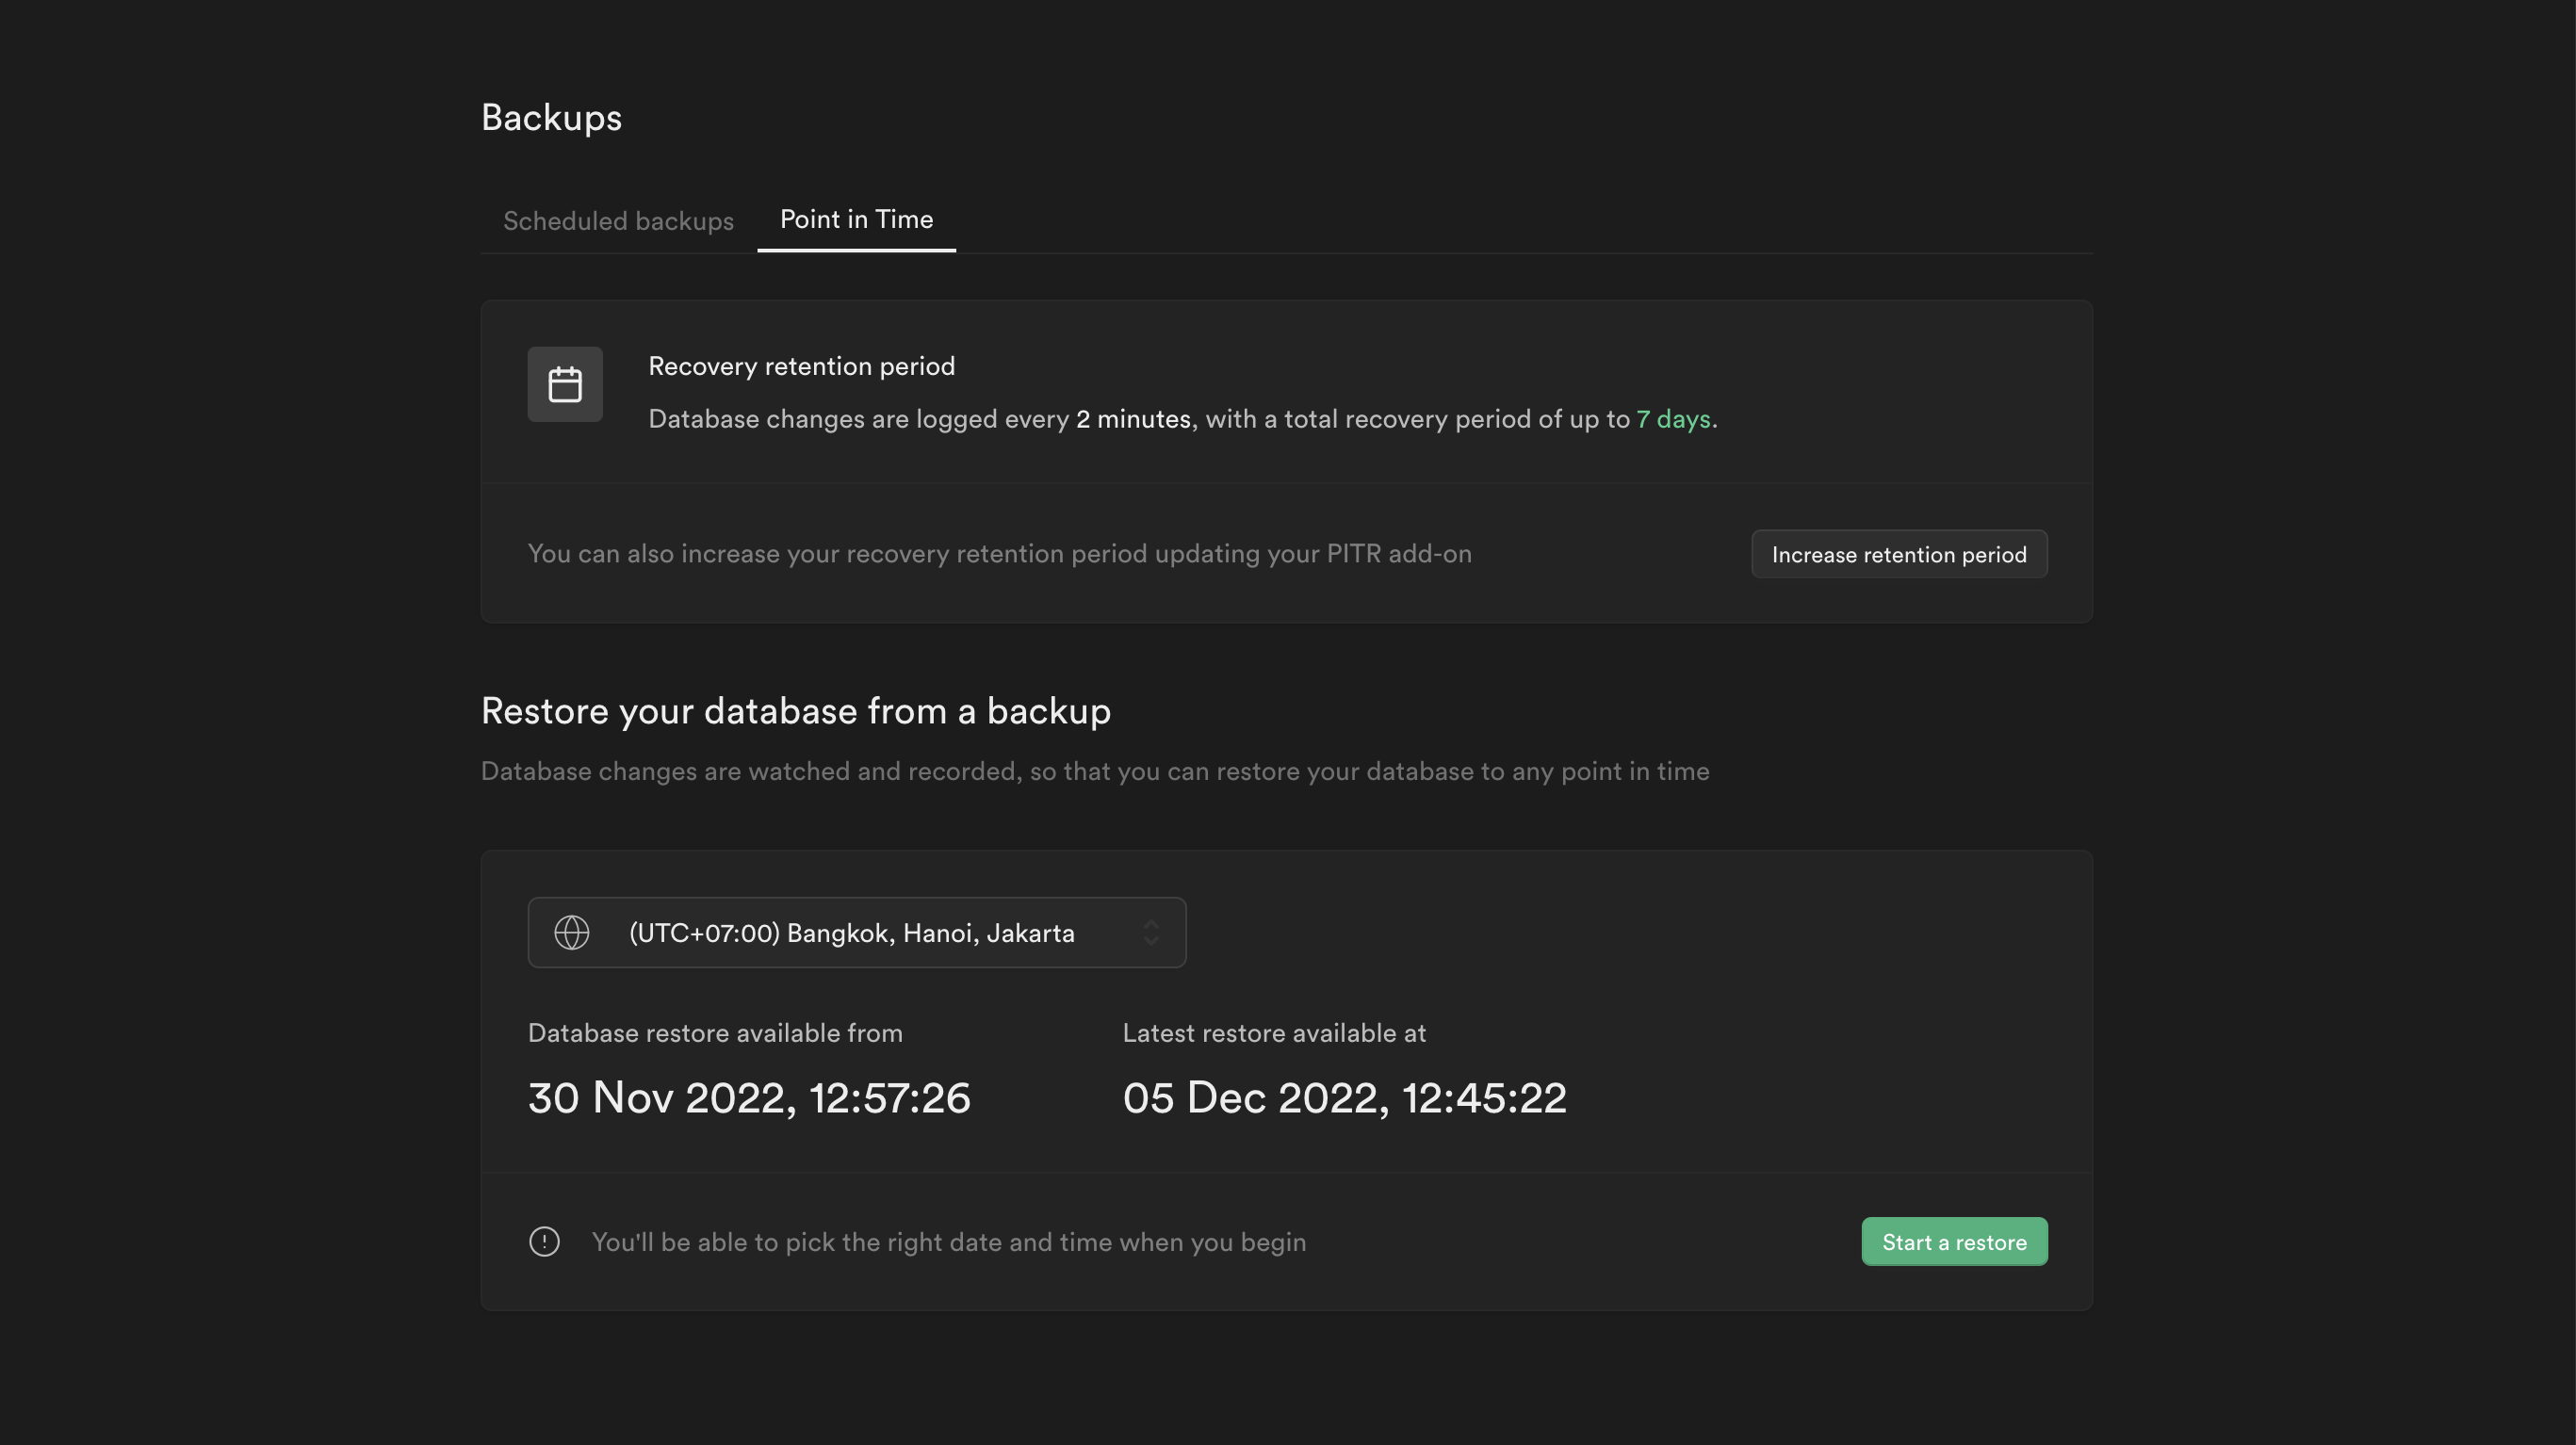Click Increase retention period
This screenshot has width=2576, height=1445.
[1898, 553]
